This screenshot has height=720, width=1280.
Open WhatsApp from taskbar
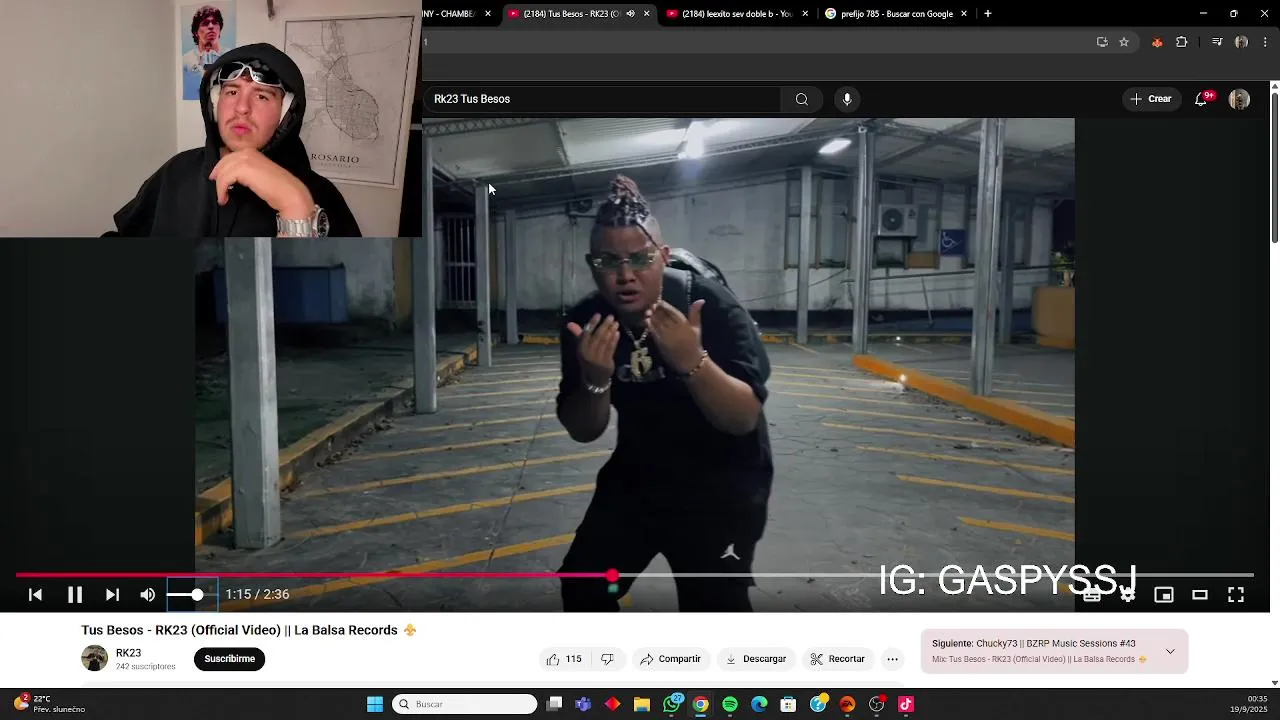tap(672, 704)
